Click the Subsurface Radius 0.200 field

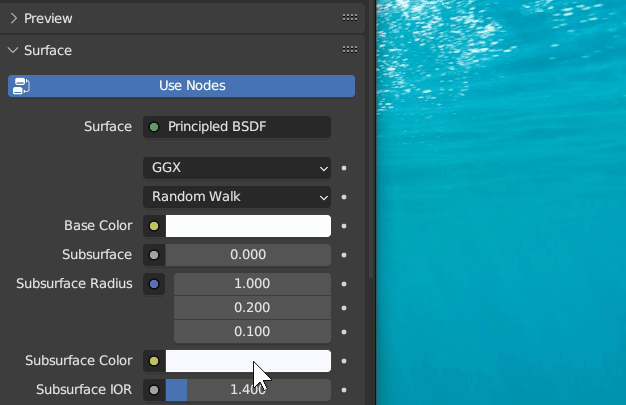click(252, 308)
